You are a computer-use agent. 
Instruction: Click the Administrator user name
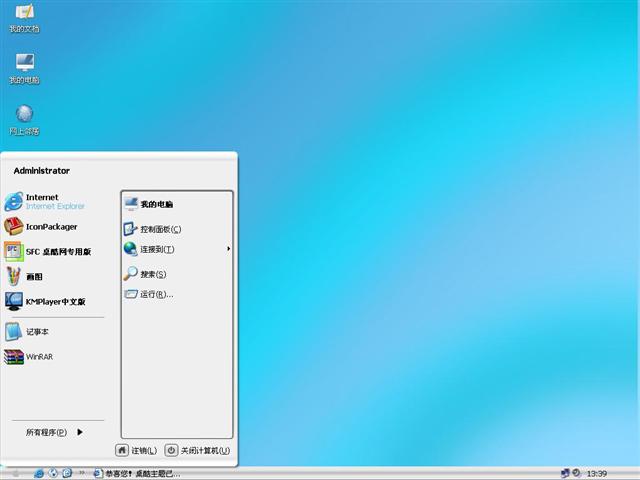pyautogui.click(x=42, y=171)
